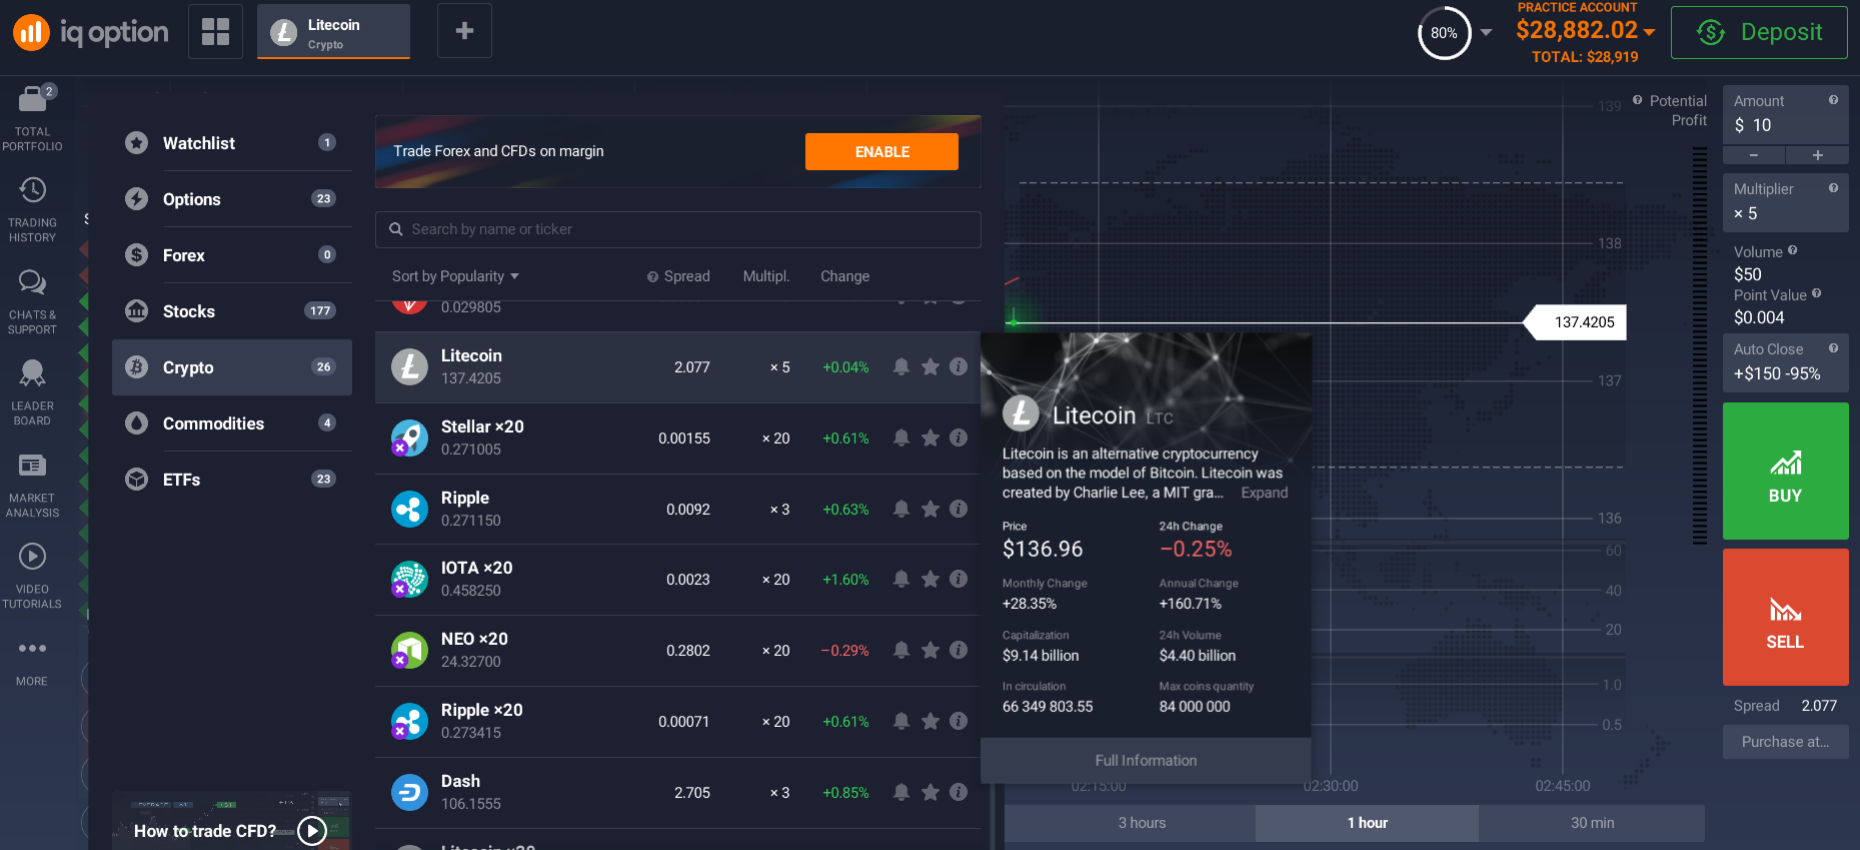Click the Potential Profit help icon
This screenshot has height=850, width=1860.
point(1637,100)
